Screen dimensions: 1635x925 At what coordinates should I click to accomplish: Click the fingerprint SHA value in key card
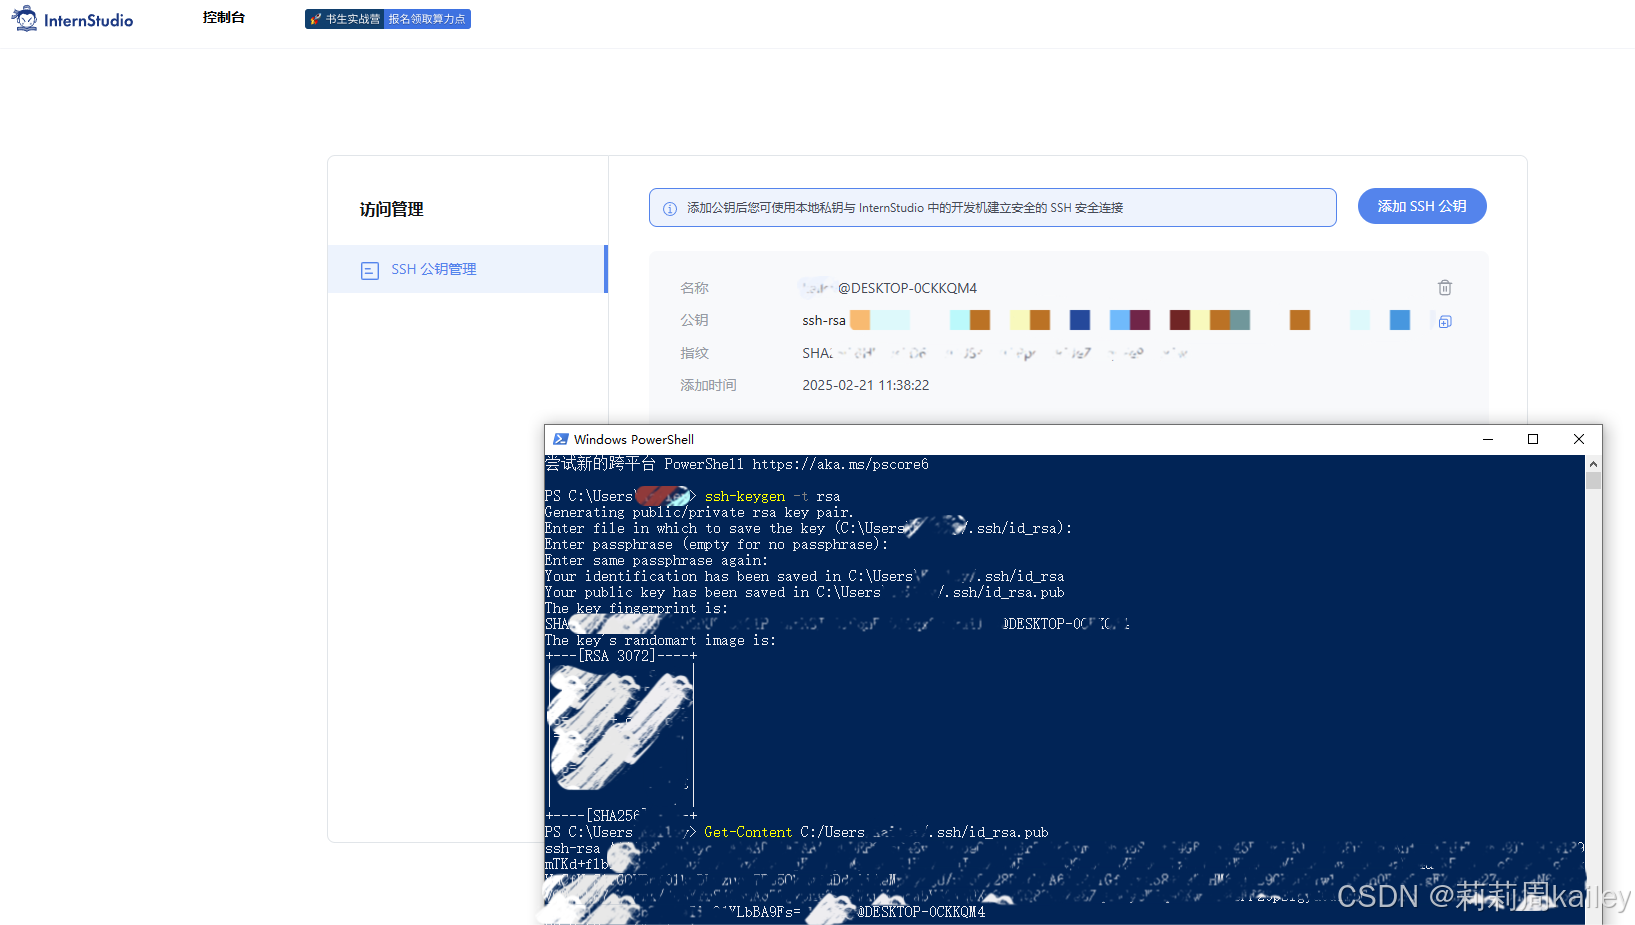click(x=995, y=353)
